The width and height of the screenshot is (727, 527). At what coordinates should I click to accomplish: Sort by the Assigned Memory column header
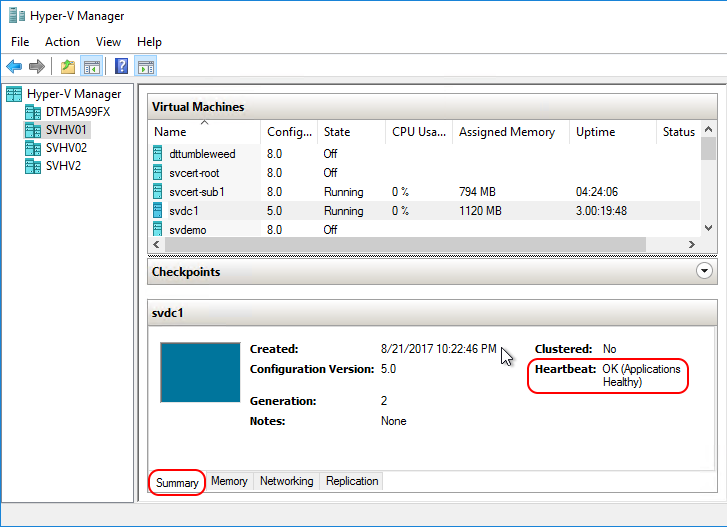coord(510,132)
